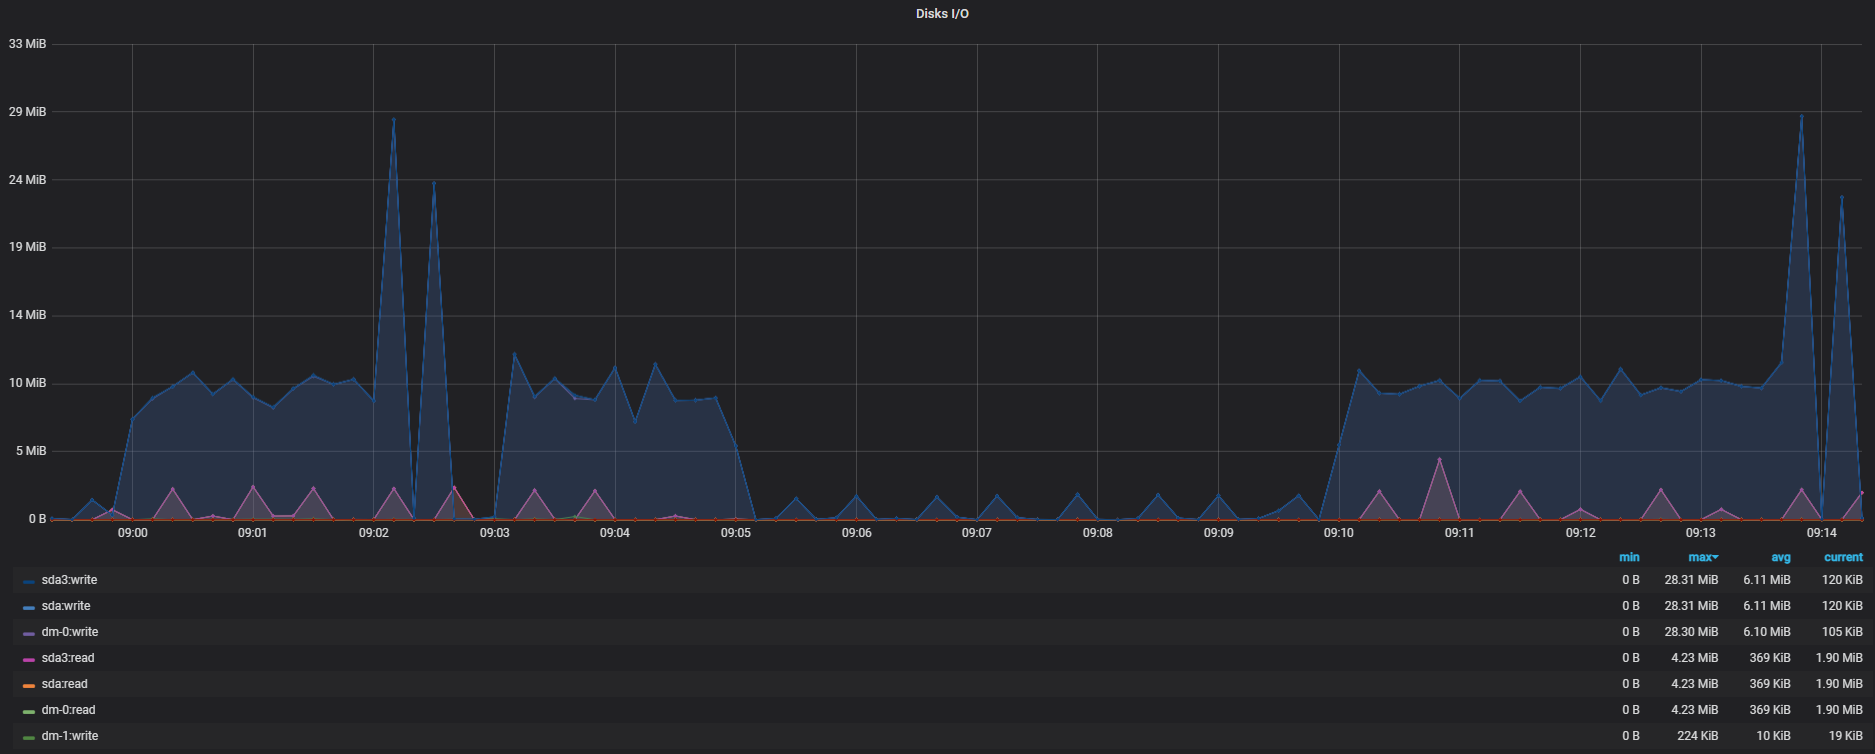Screen dimensions: 1875x754
Task: Click the '29 MiB' y-axis label
Action: [x=27, y=112]
